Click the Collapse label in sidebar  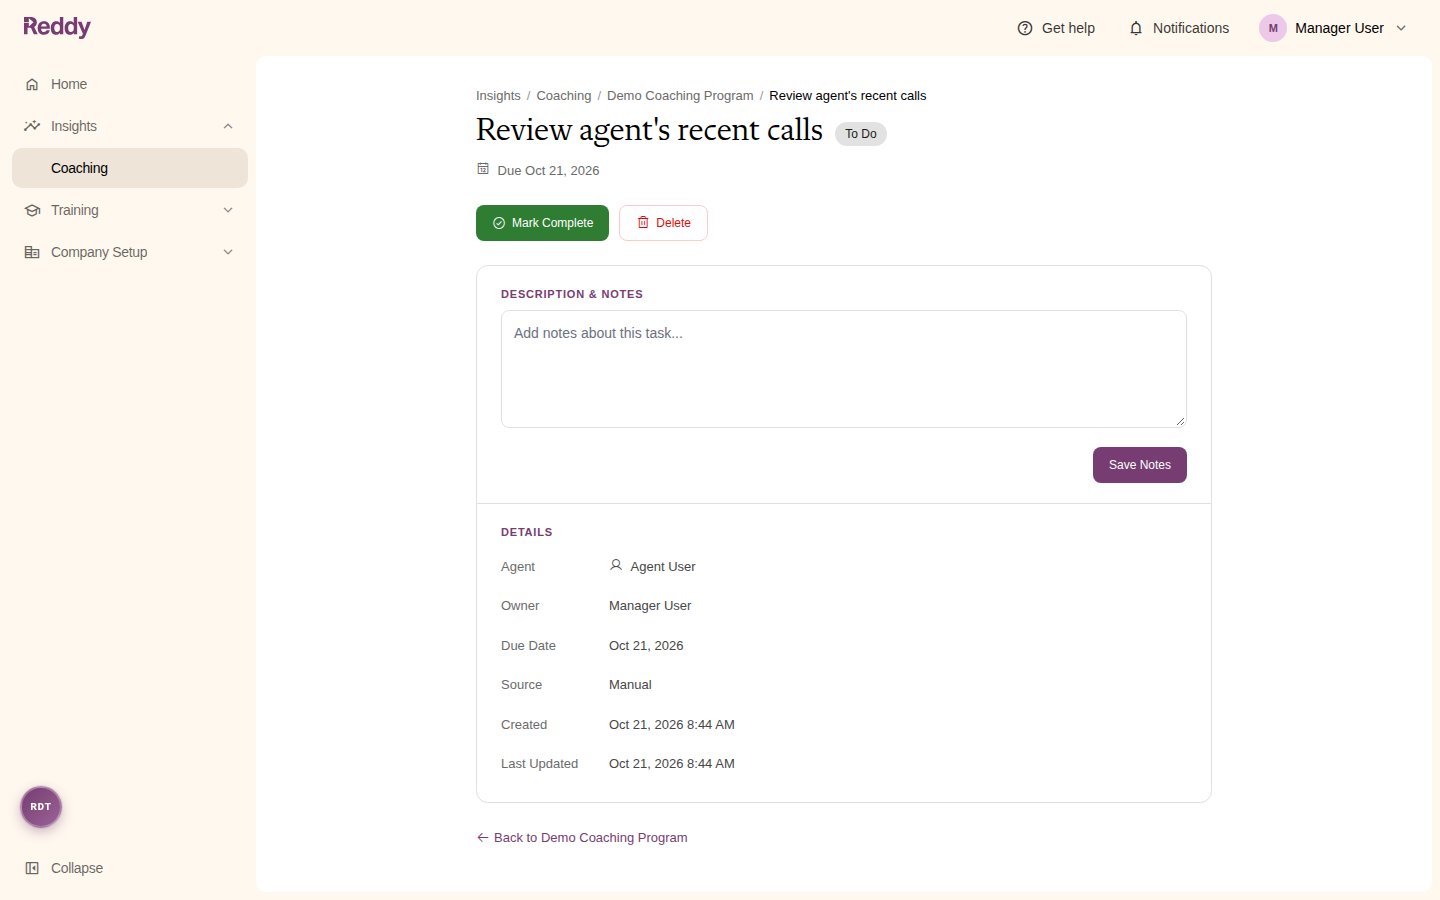[77, 868]
